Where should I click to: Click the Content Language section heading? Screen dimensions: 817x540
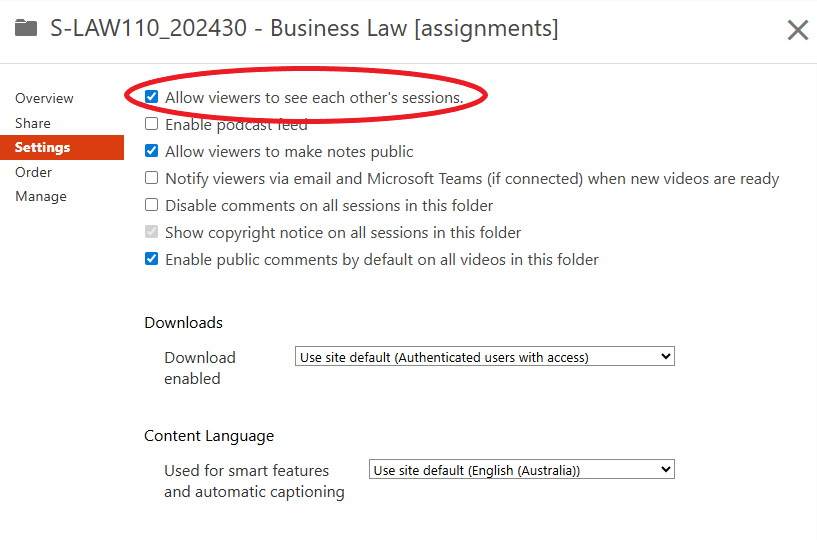point(209,436)
